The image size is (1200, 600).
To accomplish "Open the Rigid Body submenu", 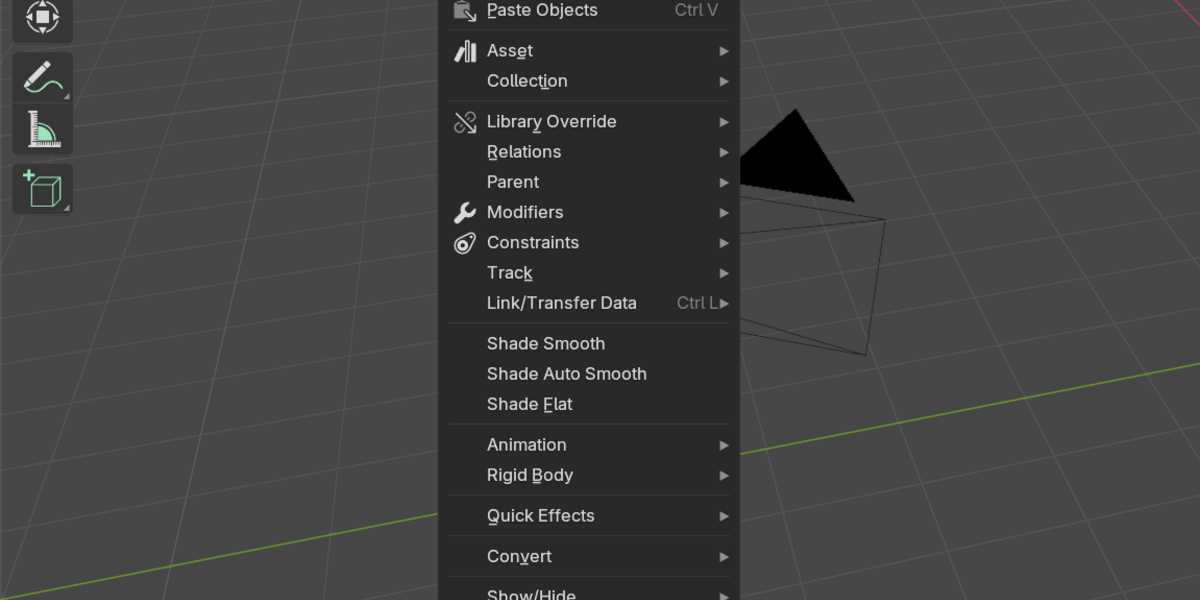I will (589, 475).
